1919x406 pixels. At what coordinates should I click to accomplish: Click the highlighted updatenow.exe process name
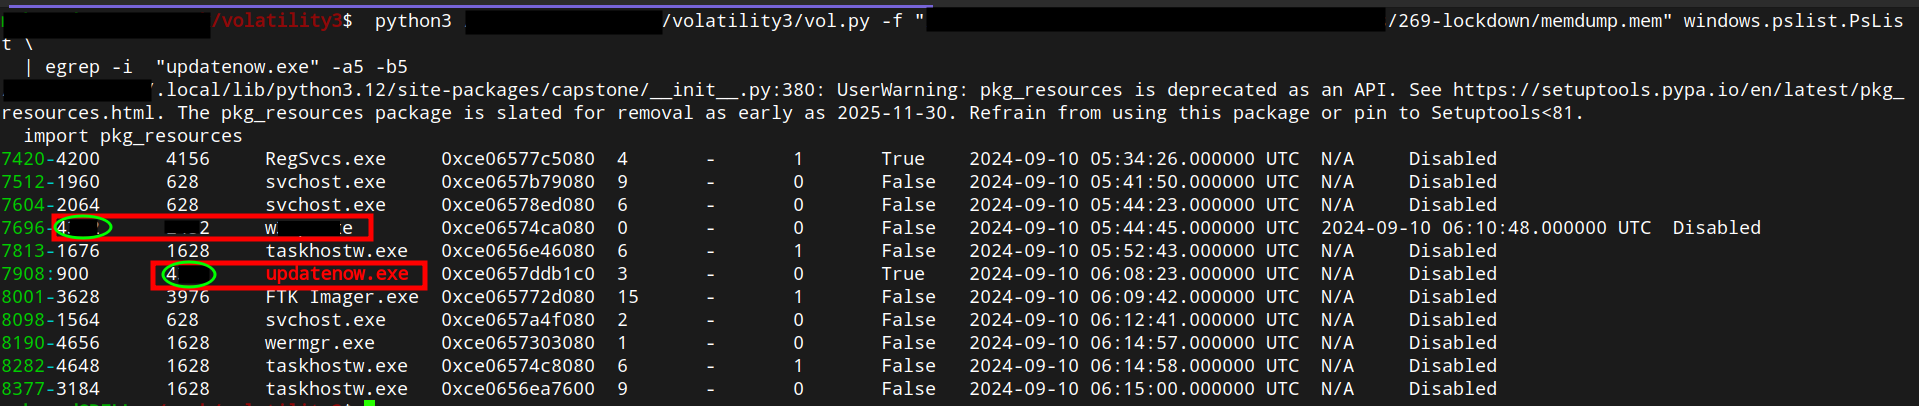coord(337,274)
